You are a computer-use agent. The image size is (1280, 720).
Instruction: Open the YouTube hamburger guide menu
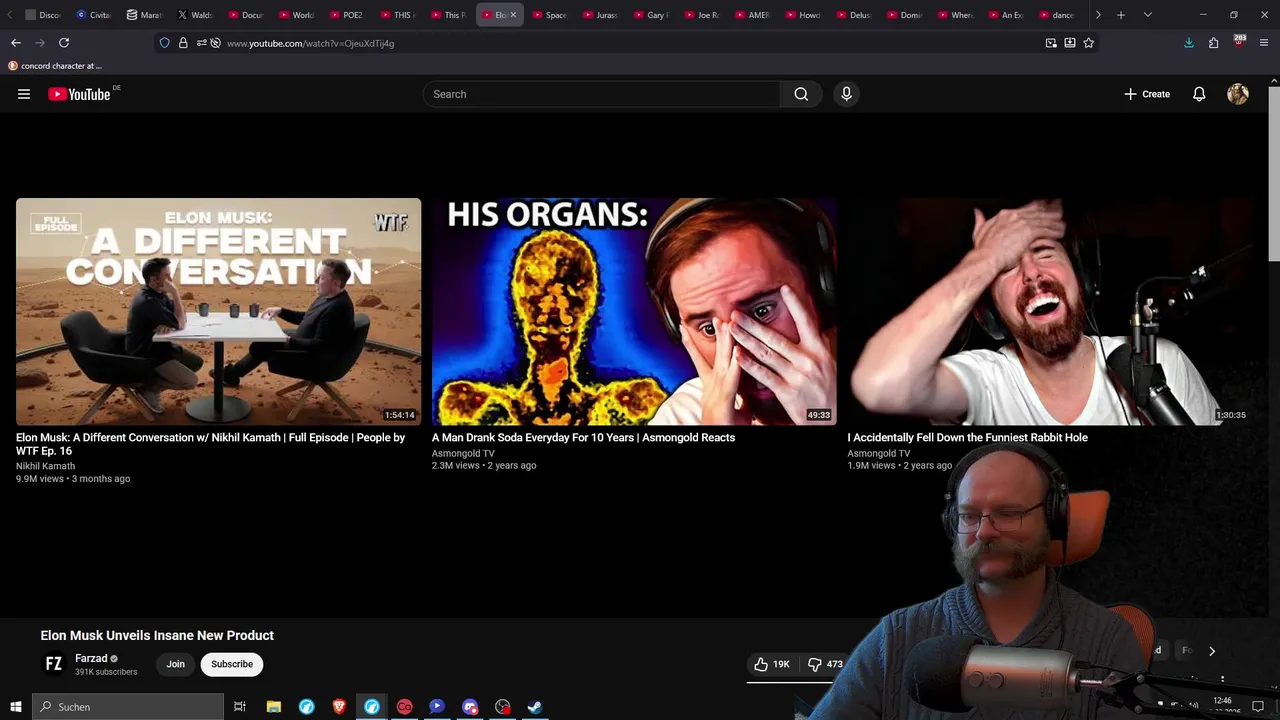point(24,94)
